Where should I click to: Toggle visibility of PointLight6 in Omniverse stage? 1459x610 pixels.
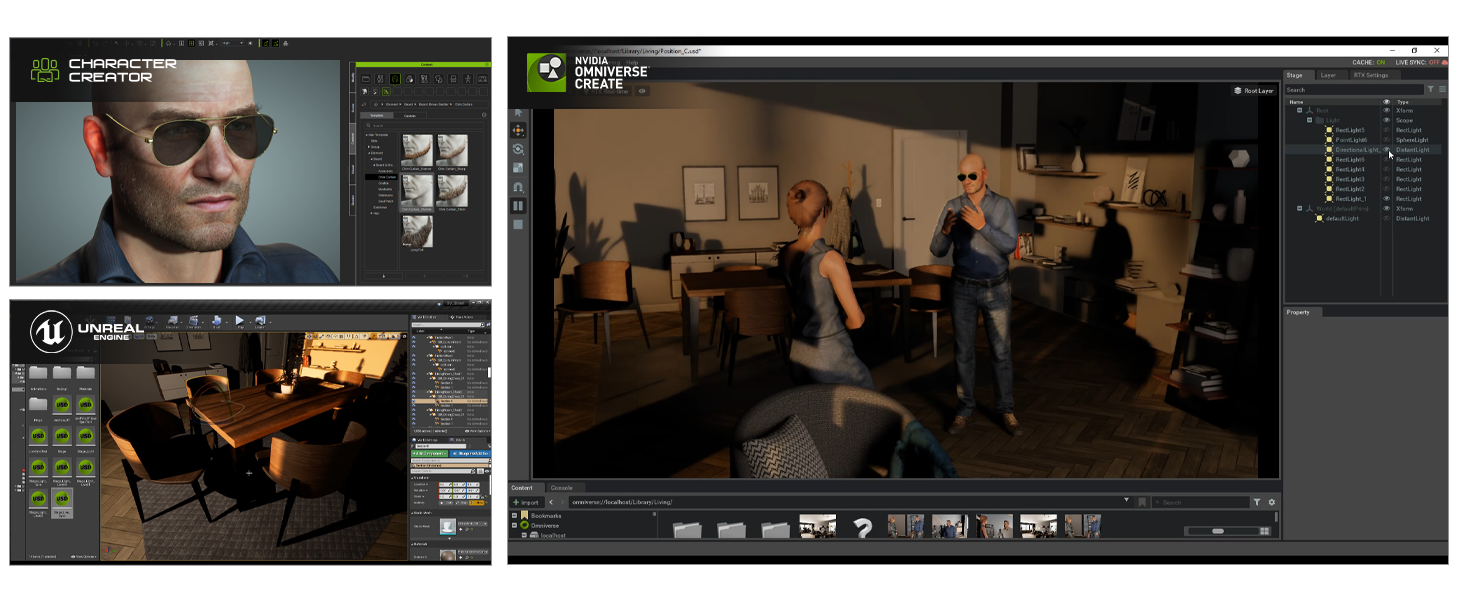point(1386,140)
